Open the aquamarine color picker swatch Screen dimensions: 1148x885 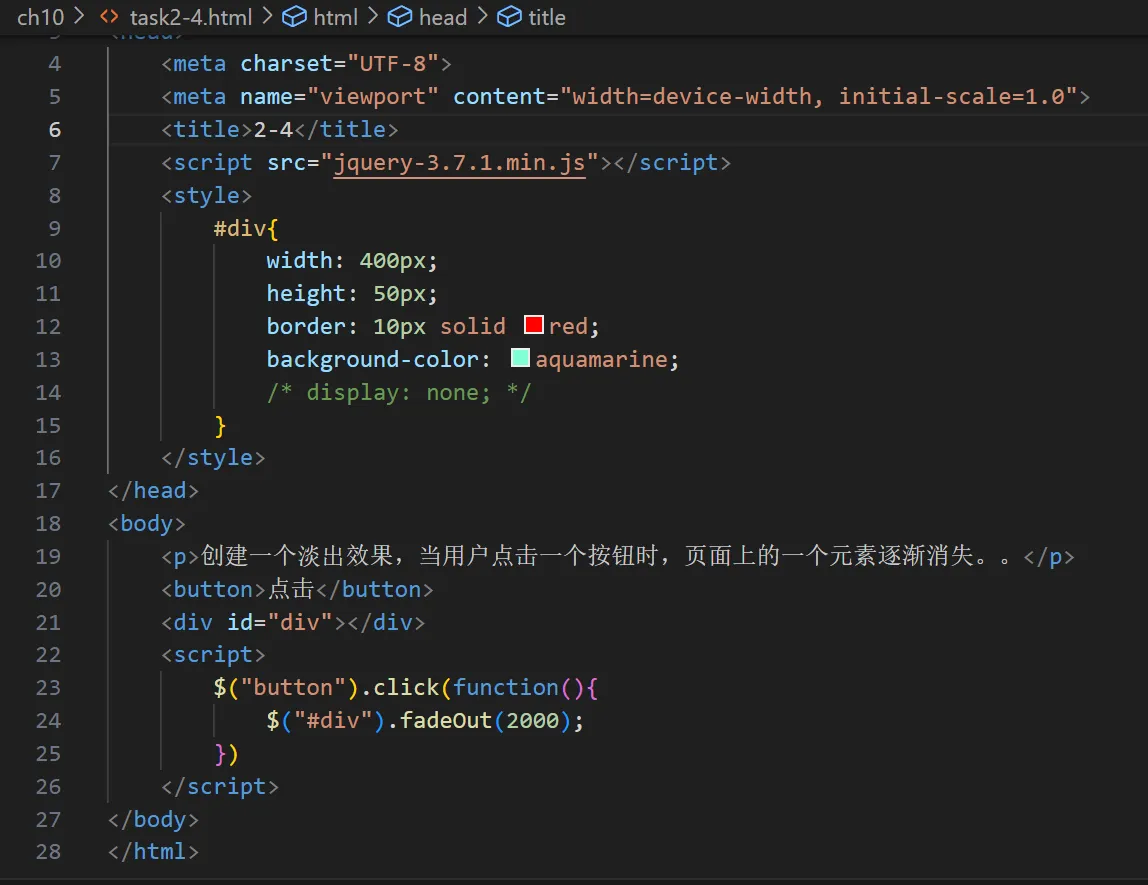pyautogui.click(x=520, y=358)
